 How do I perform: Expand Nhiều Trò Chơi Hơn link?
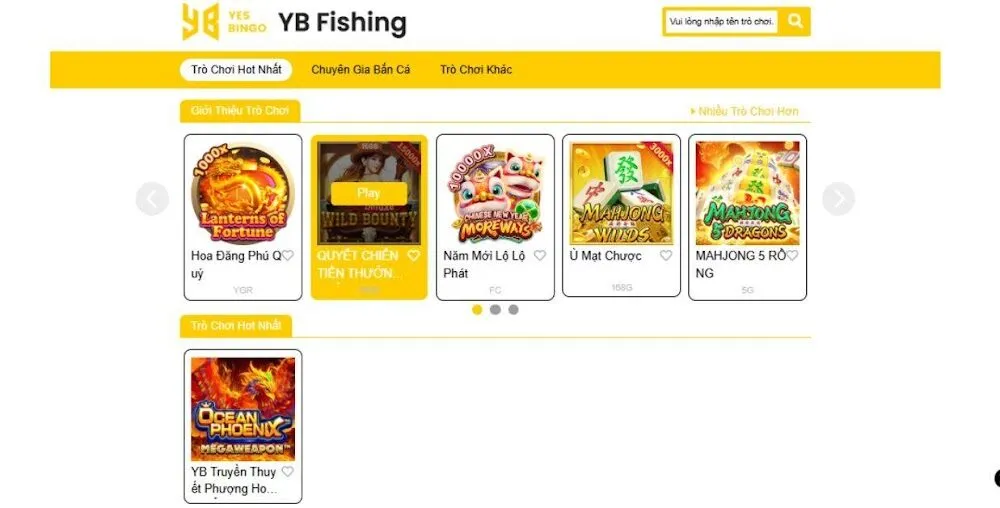click(x=744, y=111)
